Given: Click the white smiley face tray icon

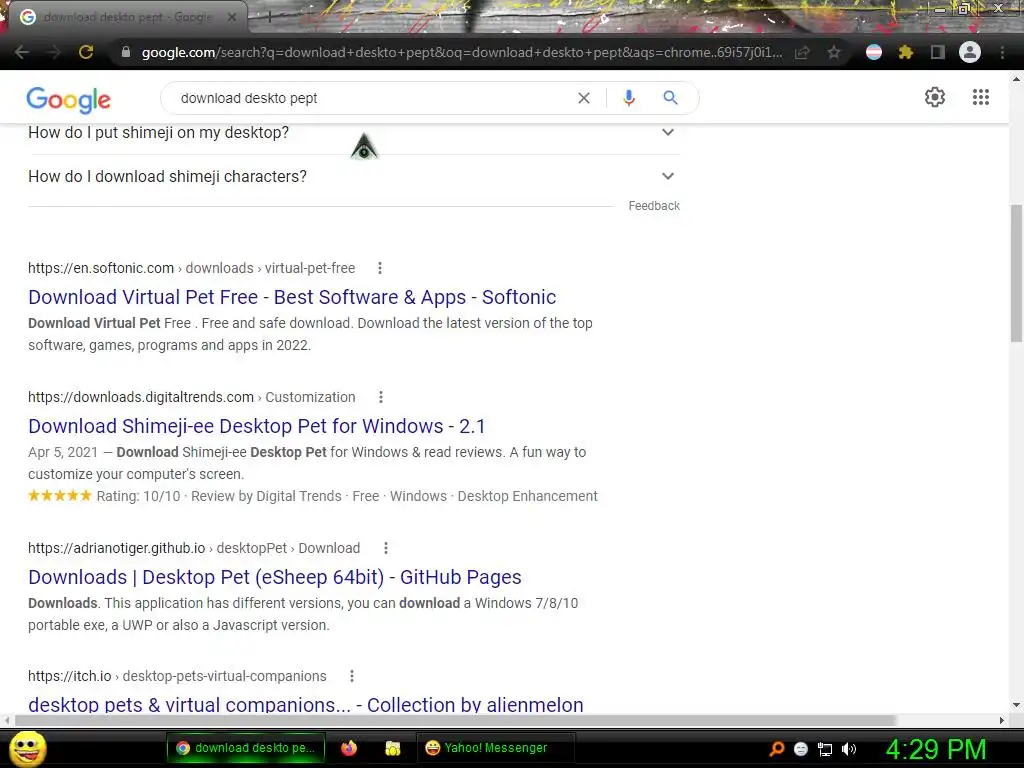Looking at the screenshot, I should click(x=801, y=749).
